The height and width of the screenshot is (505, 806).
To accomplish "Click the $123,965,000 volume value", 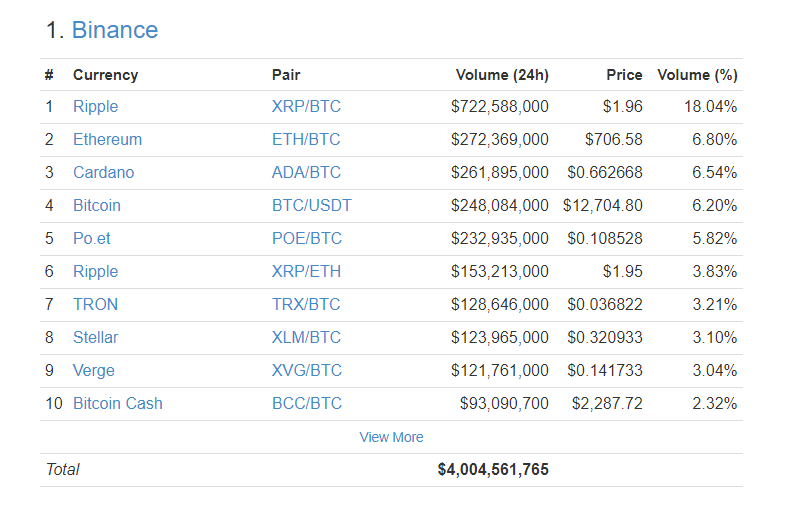I will pos(500,337).
